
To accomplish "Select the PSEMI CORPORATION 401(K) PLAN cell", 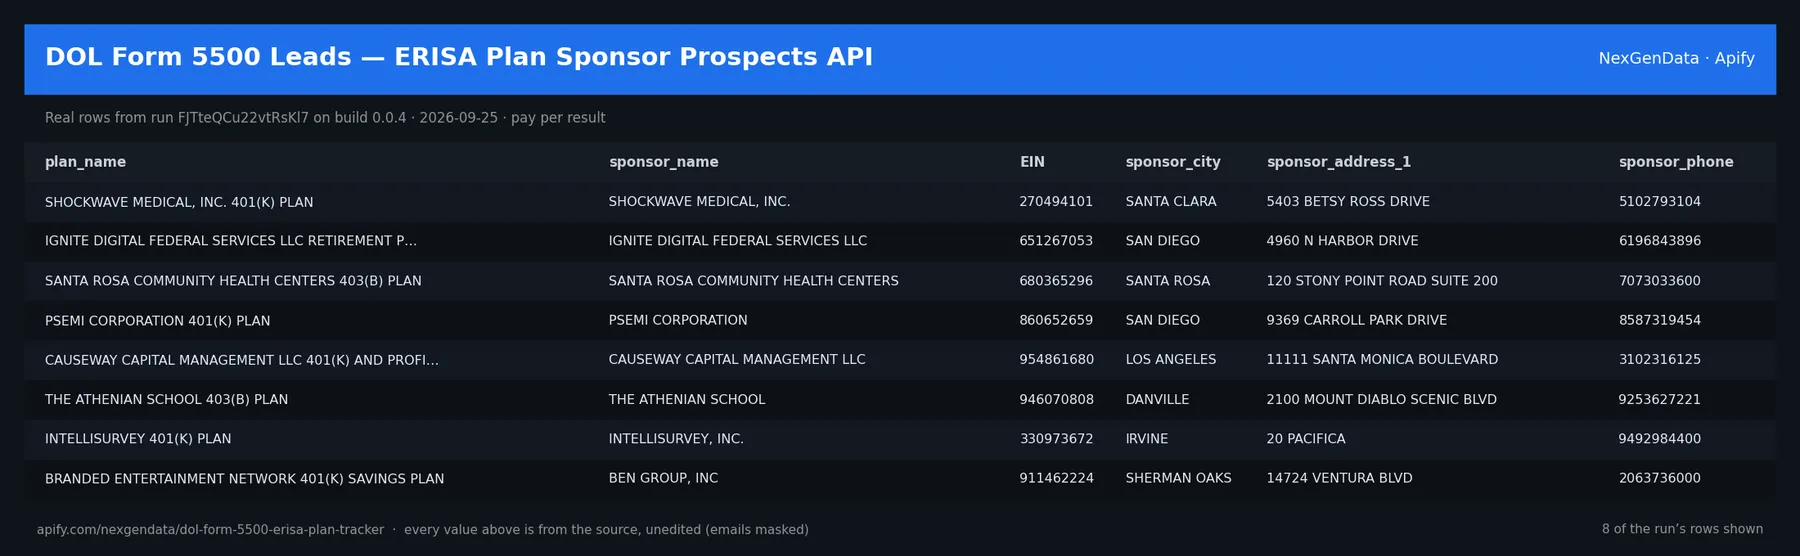I will tap(157, 321).
